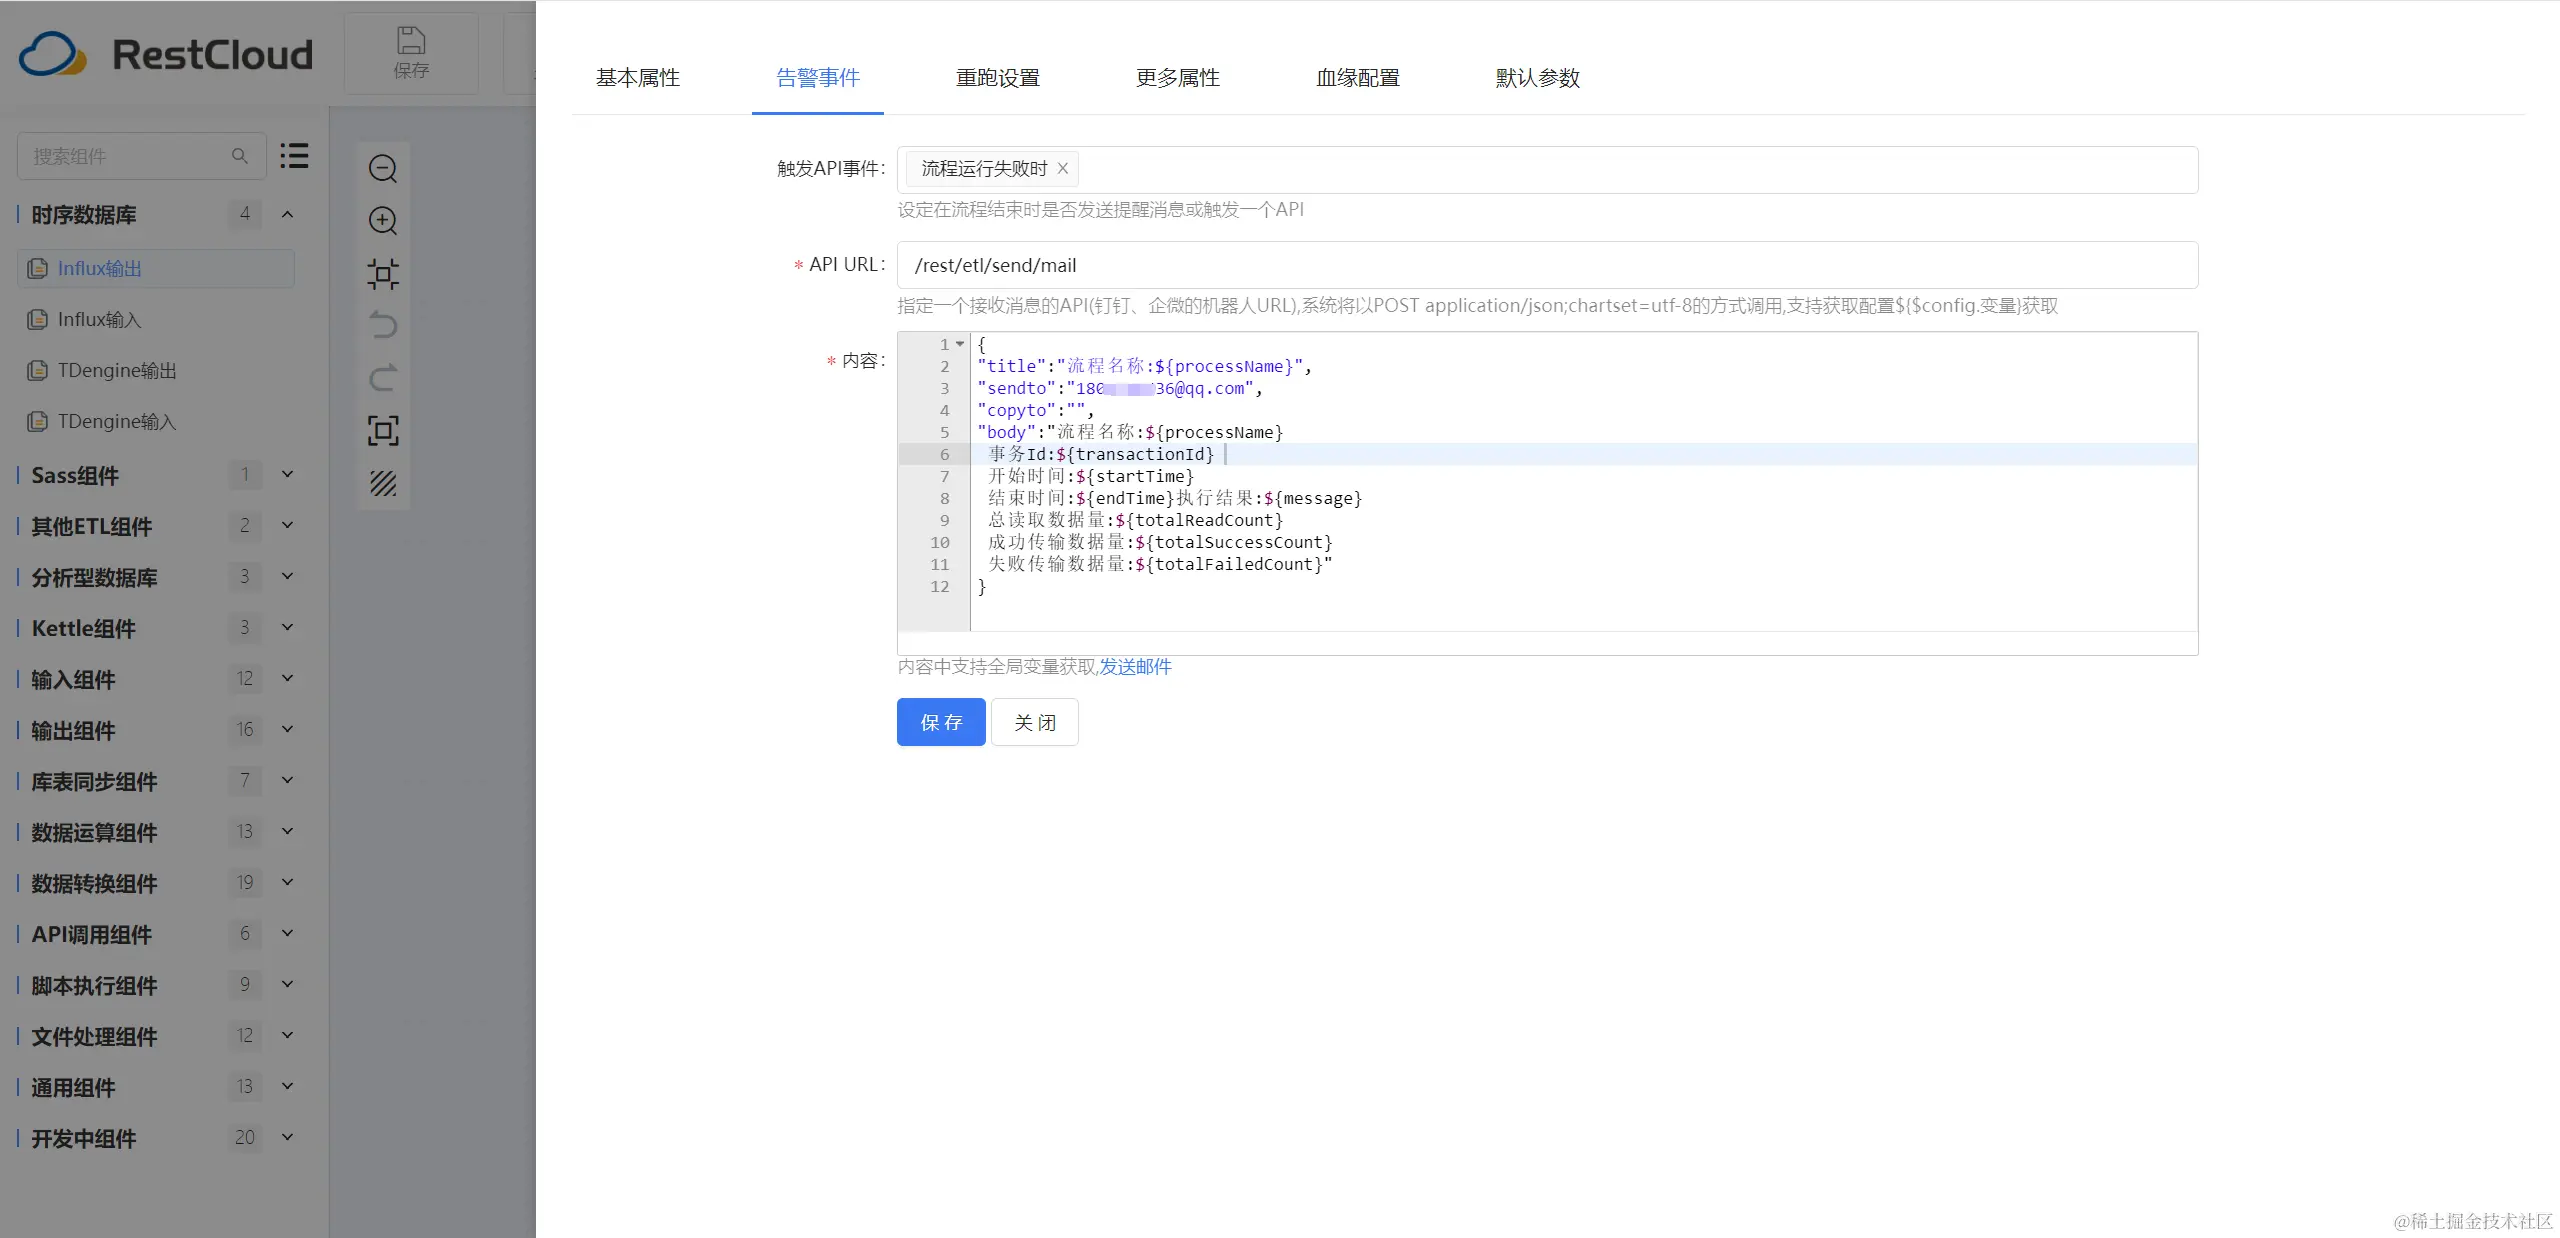Switch to the 重跑设置 tab
This screenshot has height=1238, width=2560.
coord(996,78)
